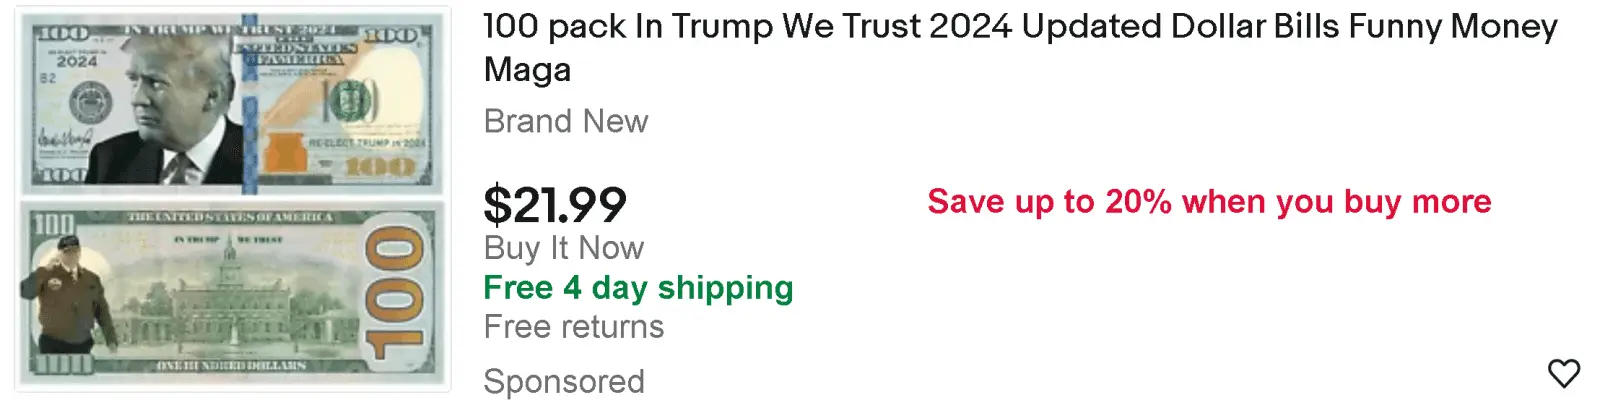The height and width of the screenshot is (403, 1600).
Task: Click the "2024" text on front bill
Action: pos(76,61)
